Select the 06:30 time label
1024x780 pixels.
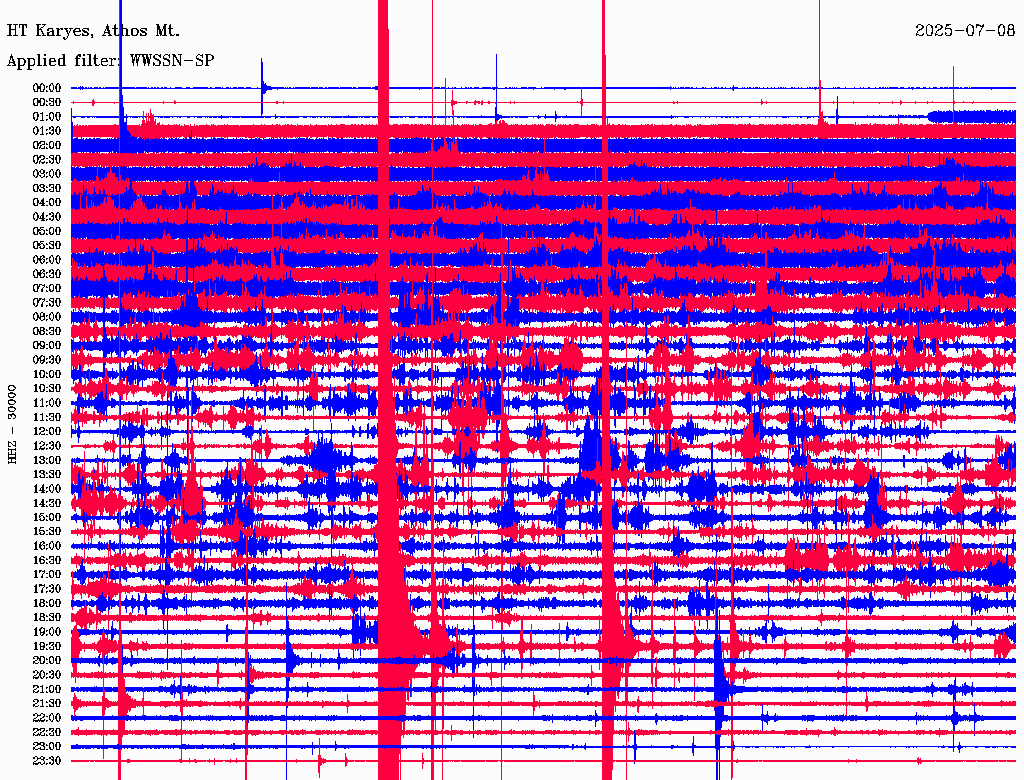click(47, 274)
